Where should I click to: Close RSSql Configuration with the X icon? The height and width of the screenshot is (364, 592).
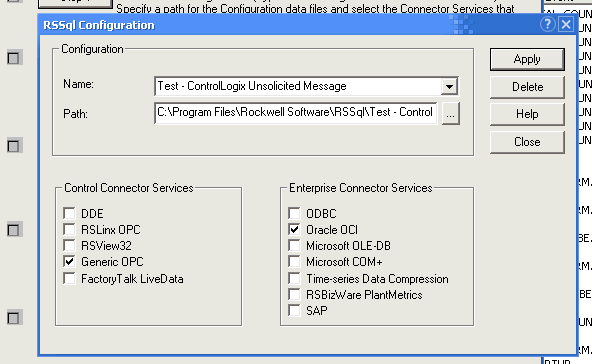click(x=566, y=25)
